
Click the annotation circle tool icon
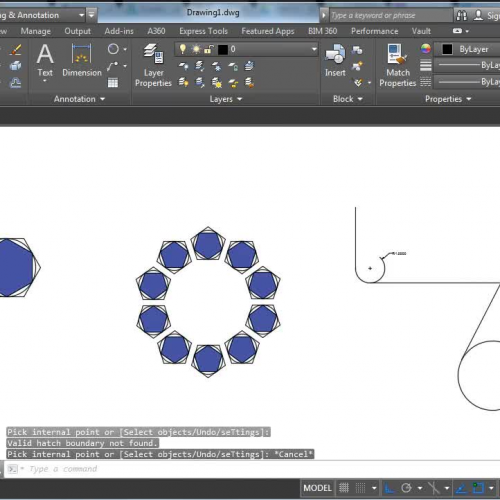point(113,49)
